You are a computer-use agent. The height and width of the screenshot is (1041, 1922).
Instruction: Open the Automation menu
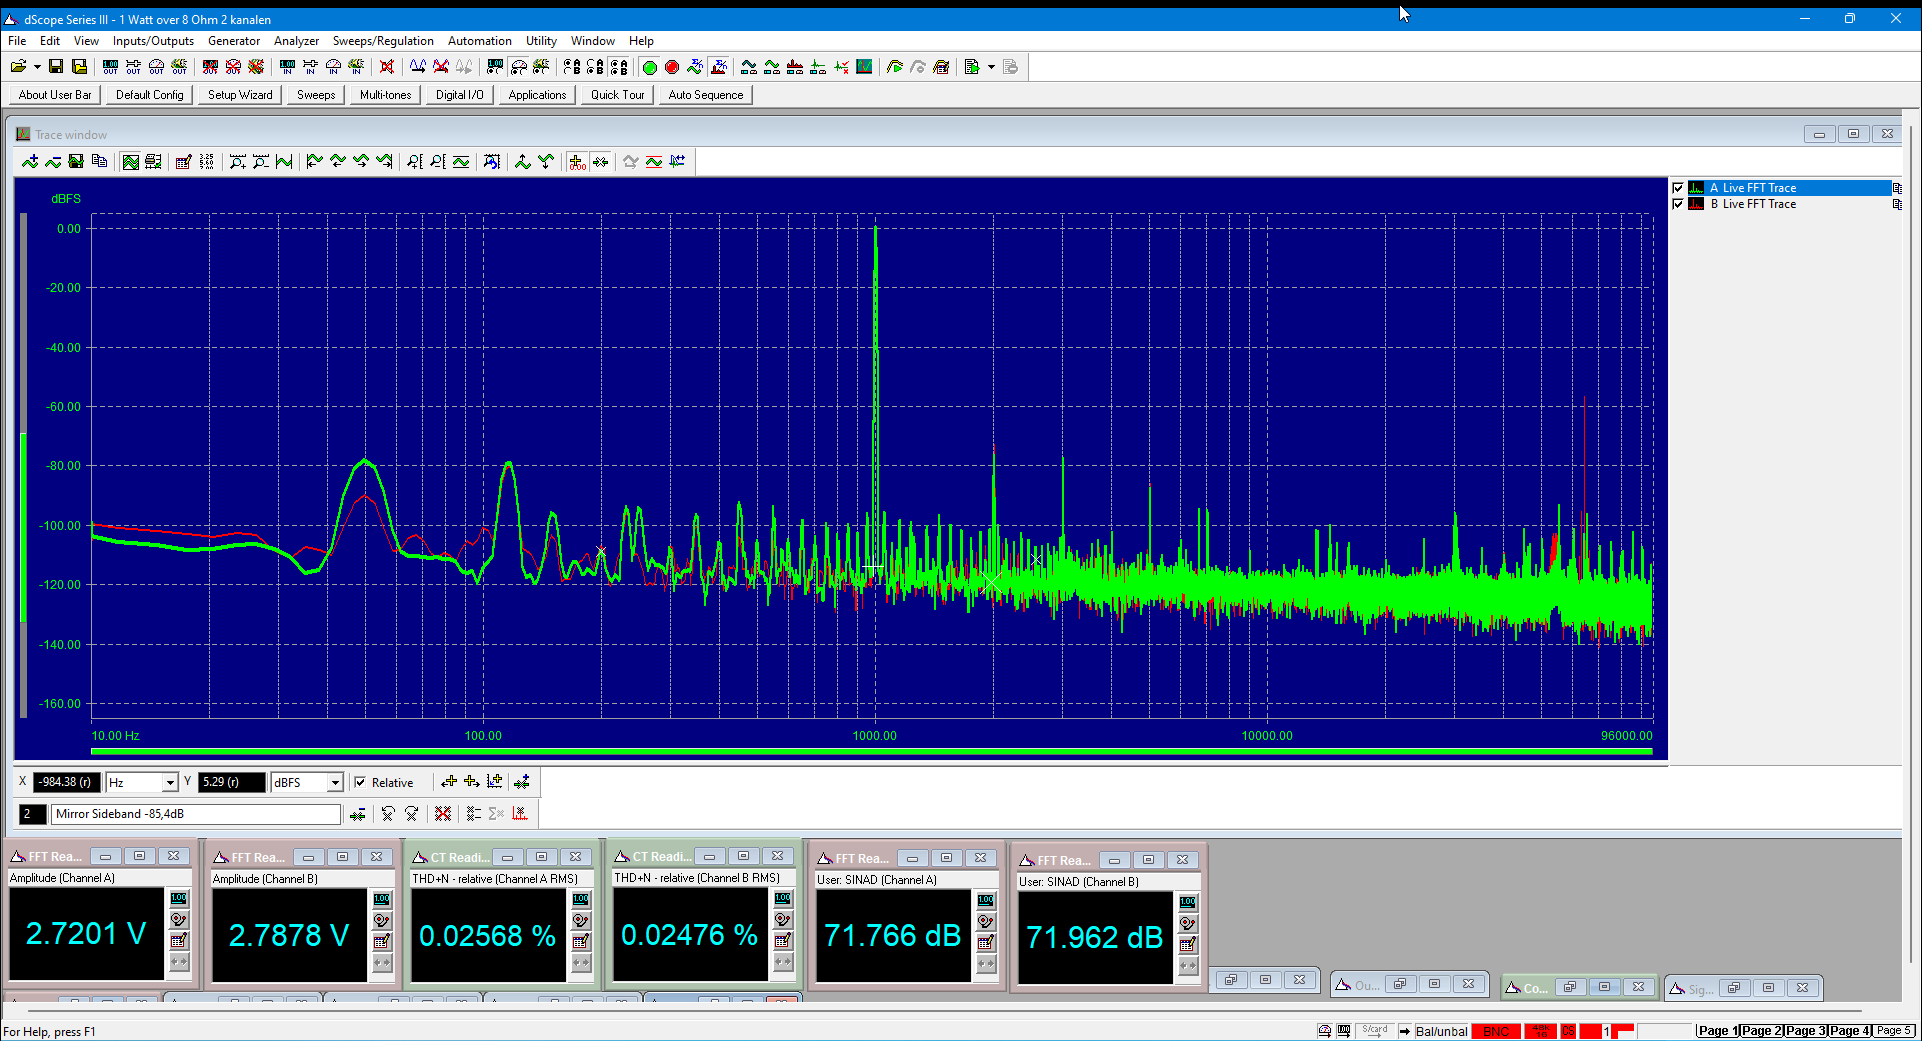pyautogui.click(x=479, y=41)
